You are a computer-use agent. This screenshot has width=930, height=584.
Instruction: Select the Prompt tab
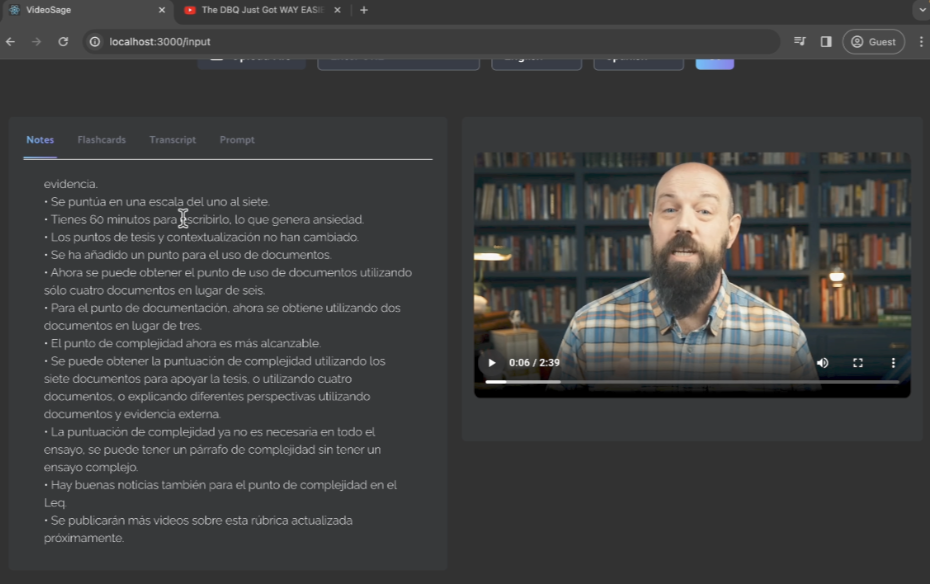point(237,140)
